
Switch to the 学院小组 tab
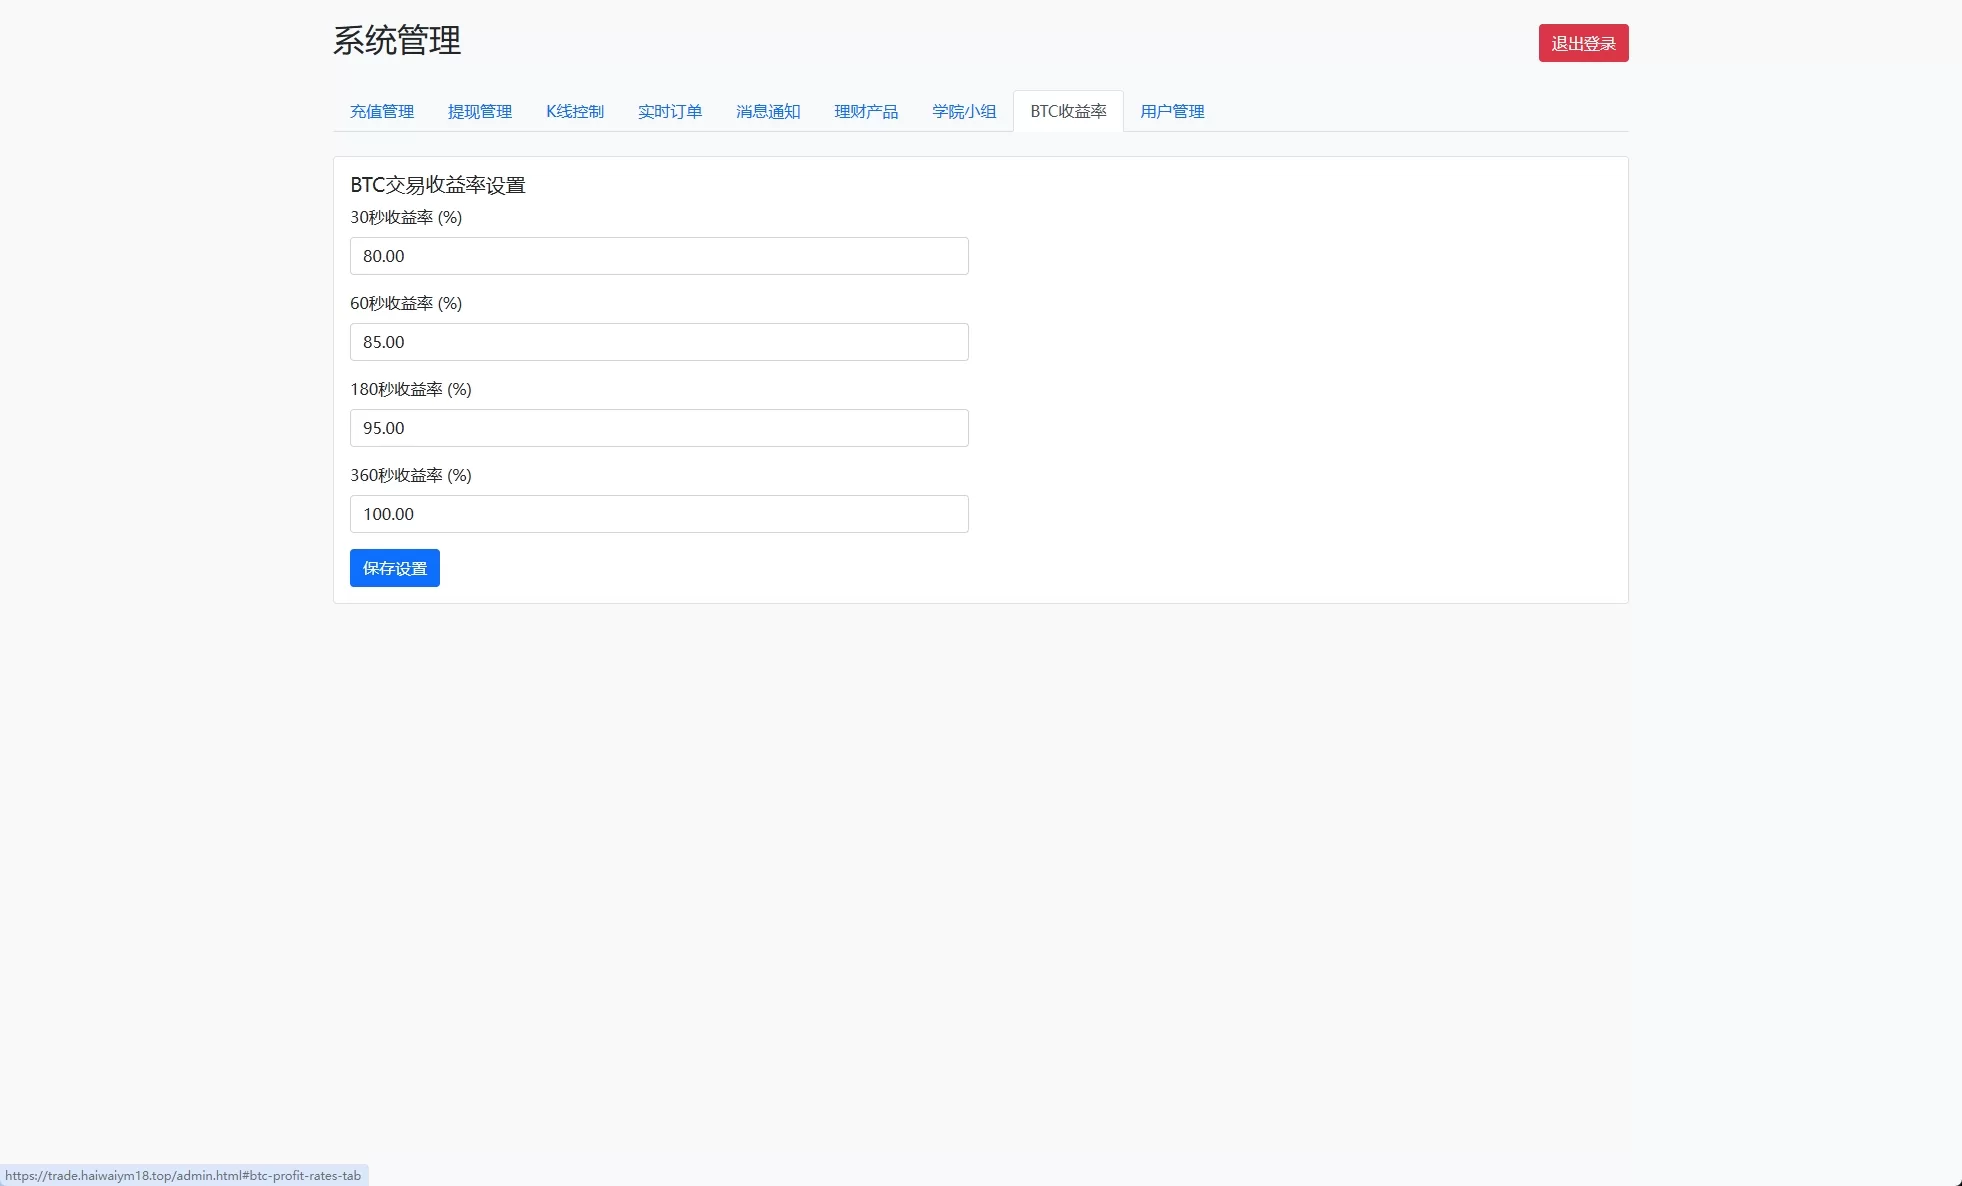964,111
